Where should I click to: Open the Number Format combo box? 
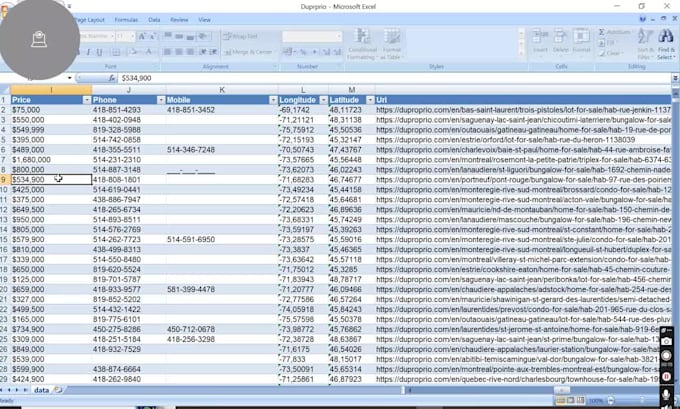312,36
